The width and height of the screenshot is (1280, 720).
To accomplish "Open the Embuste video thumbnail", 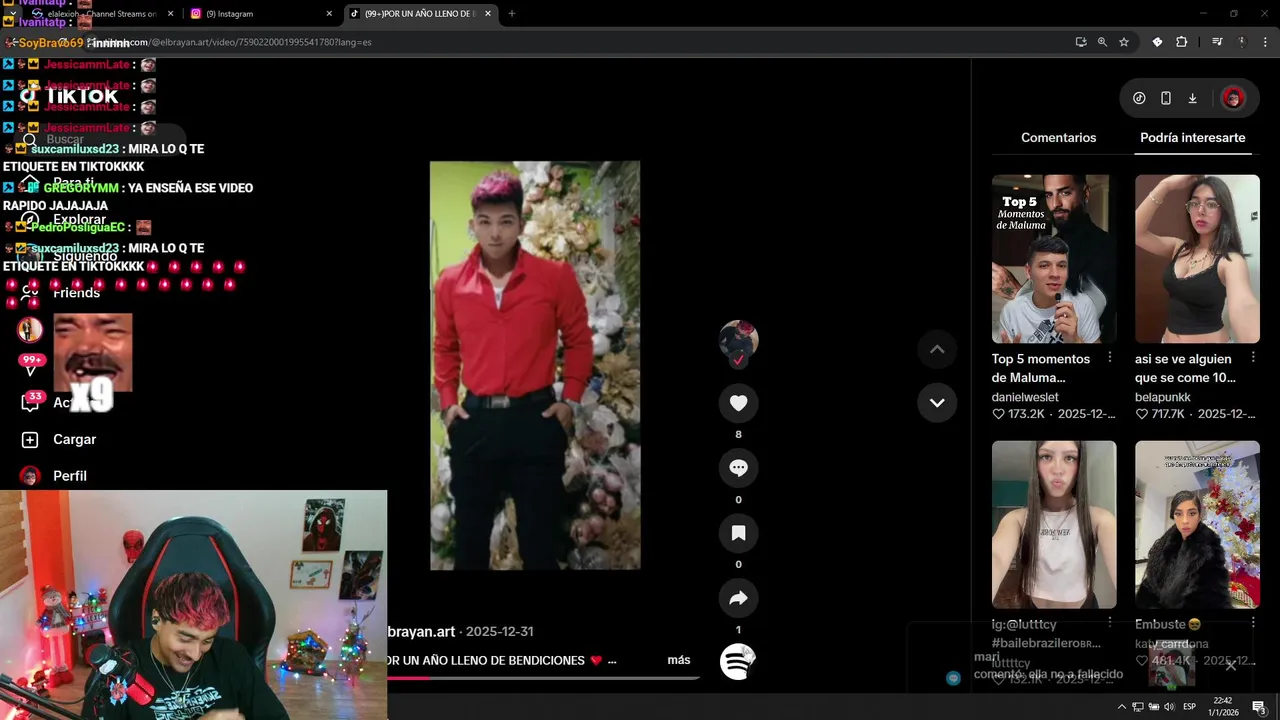I will [x=1197, y=525].
